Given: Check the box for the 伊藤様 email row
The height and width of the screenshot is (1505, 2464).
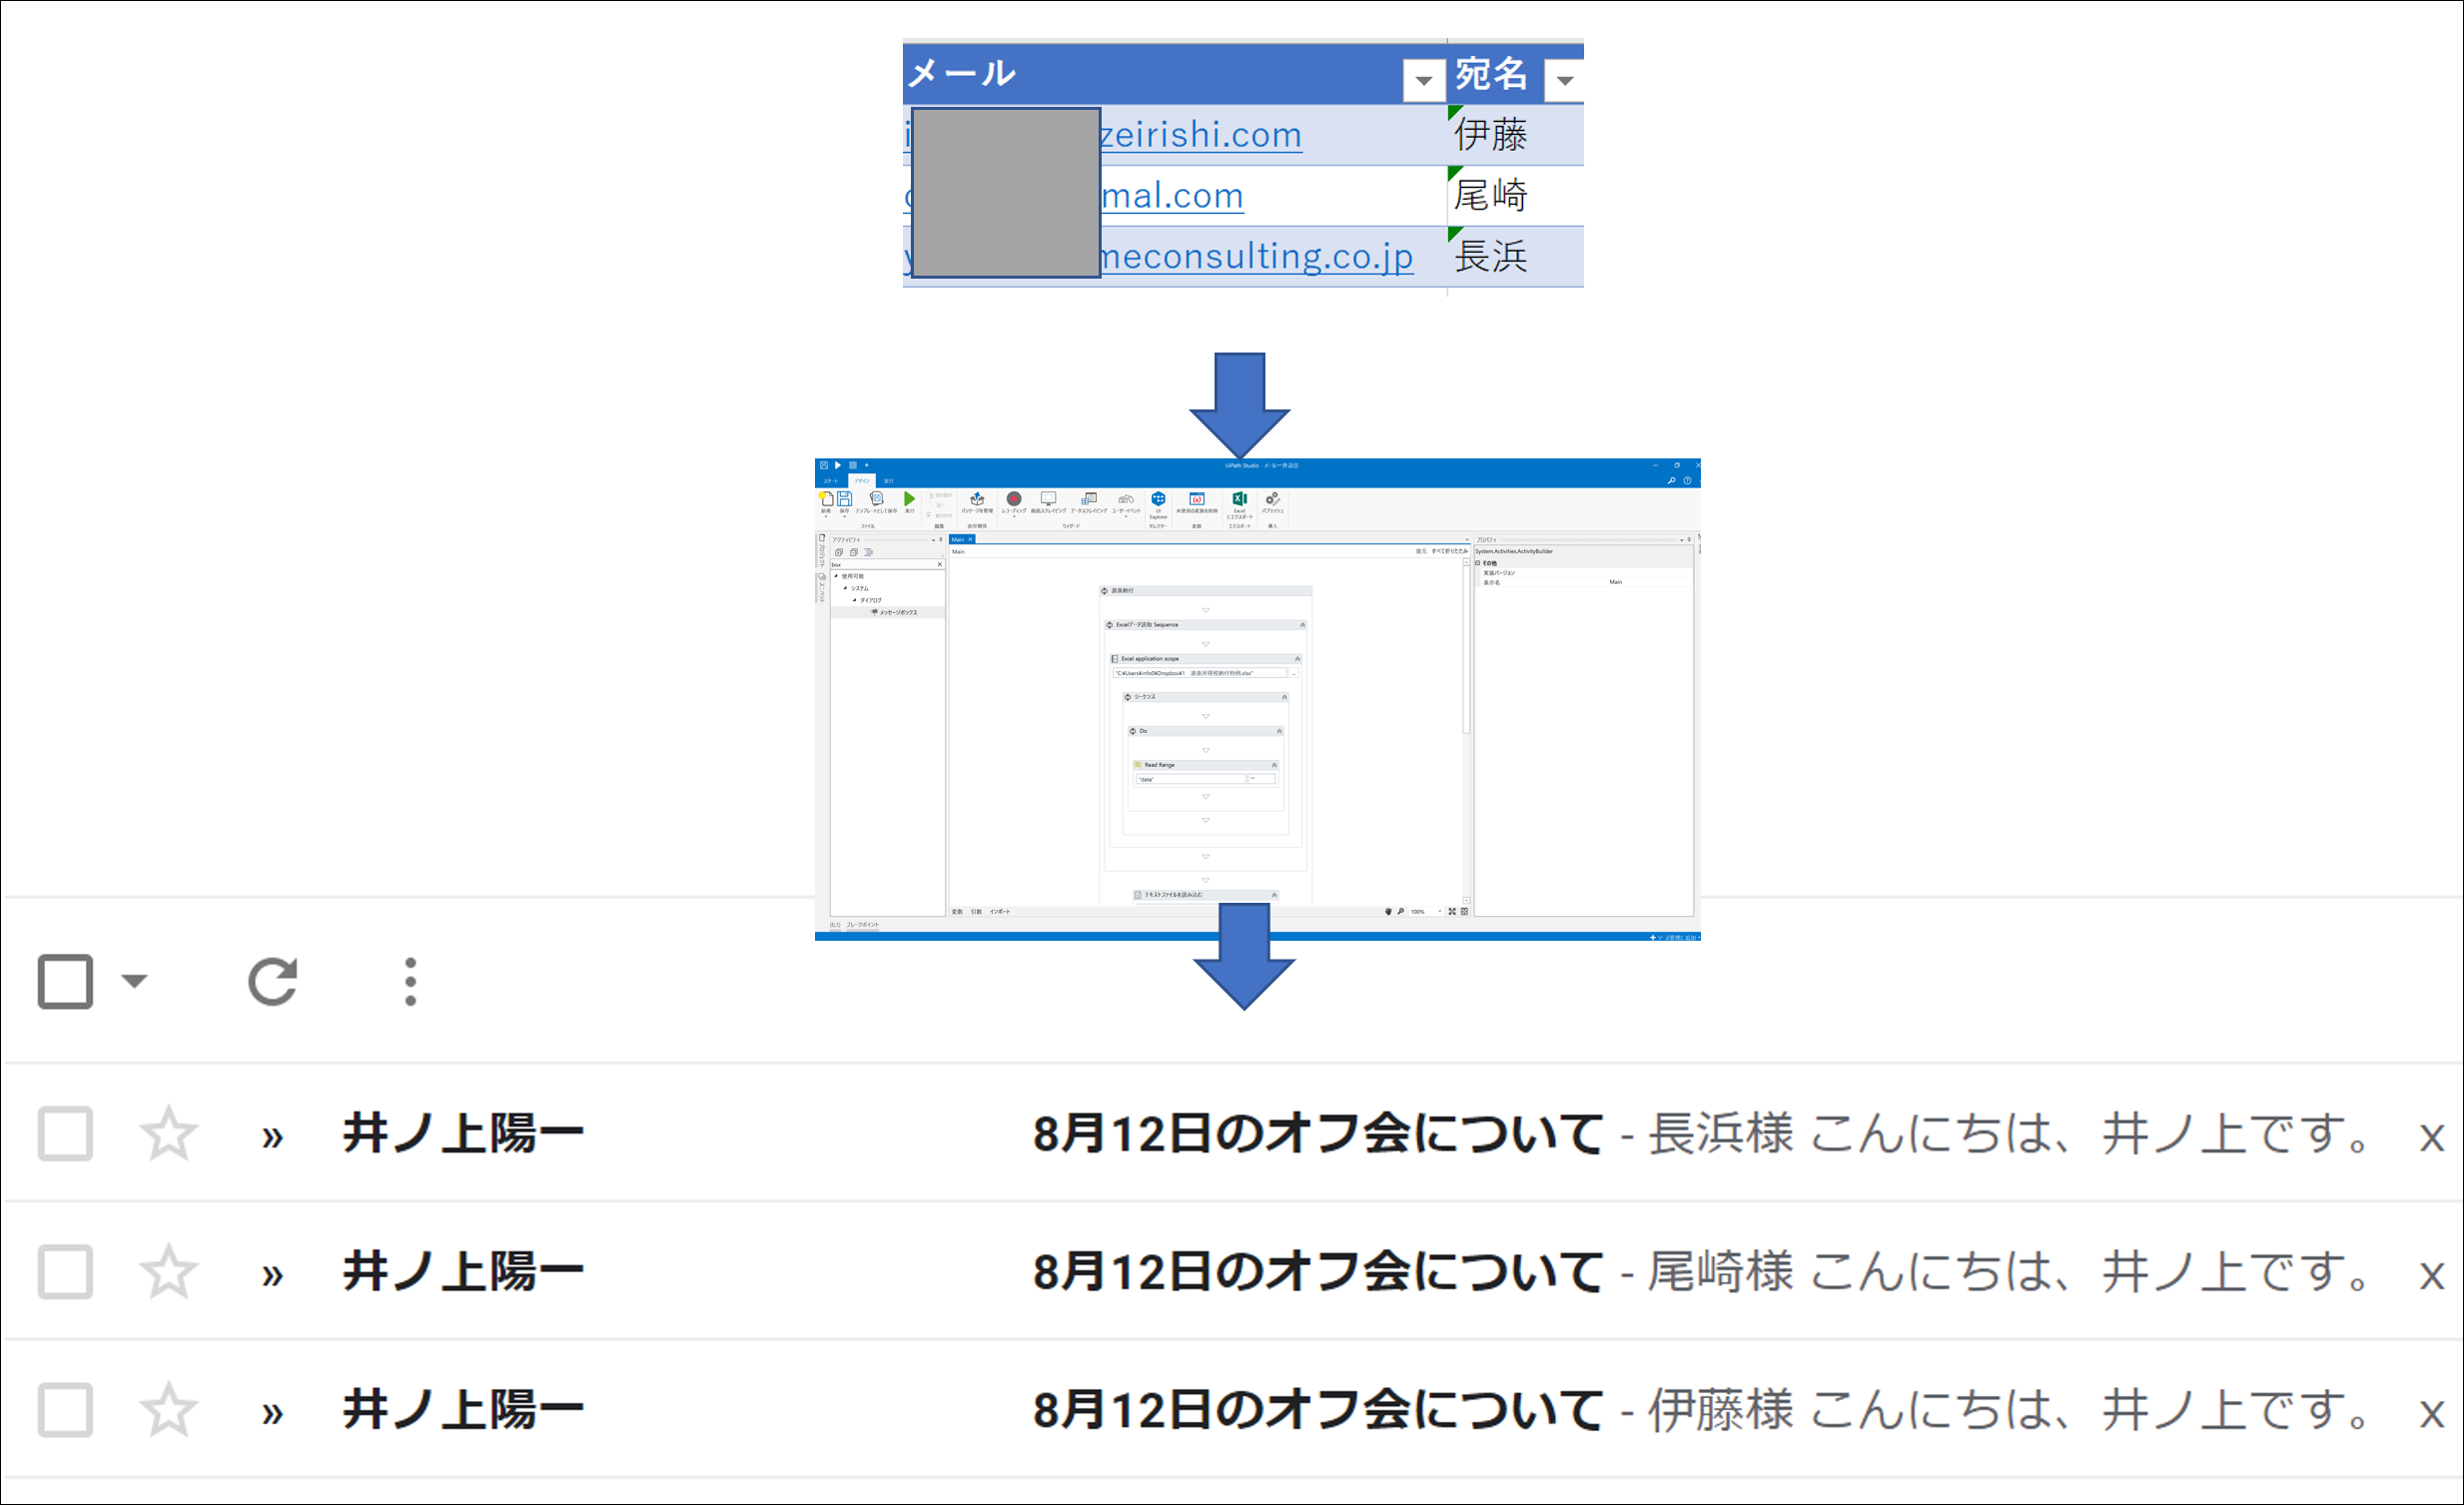Looking at the screenshot, I should click(65, 1409).
